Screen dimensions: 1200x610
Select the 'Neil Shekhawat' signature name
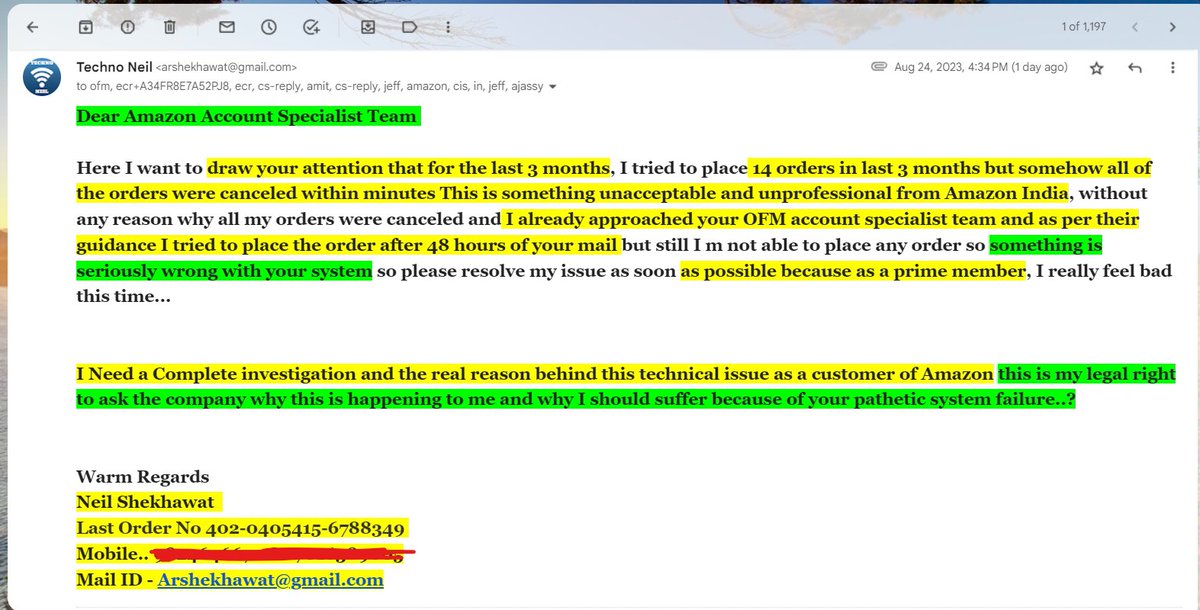tap(145, 502)
